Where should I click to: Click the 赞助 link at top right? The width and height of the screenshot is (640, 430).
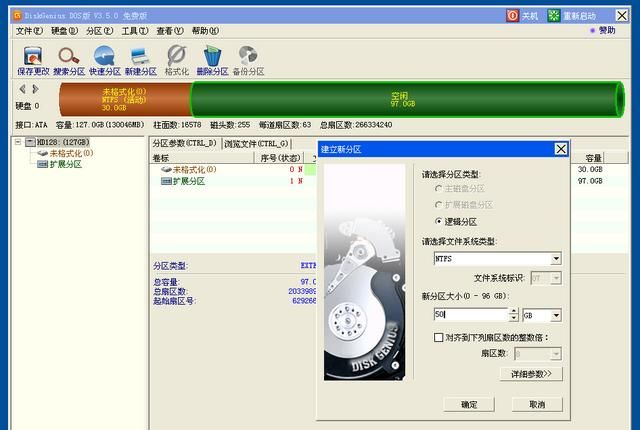[x=607, y=31]
